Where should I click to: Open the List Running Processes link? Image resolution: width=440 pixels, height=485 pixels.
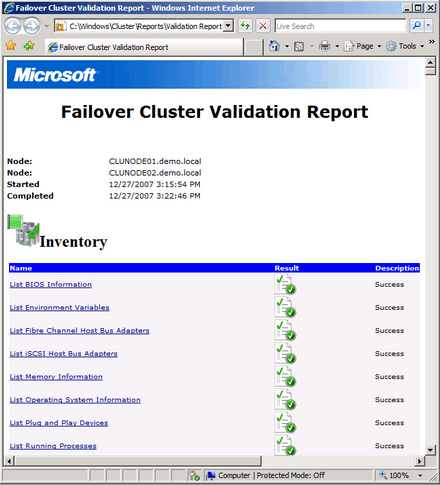point(53,446)
